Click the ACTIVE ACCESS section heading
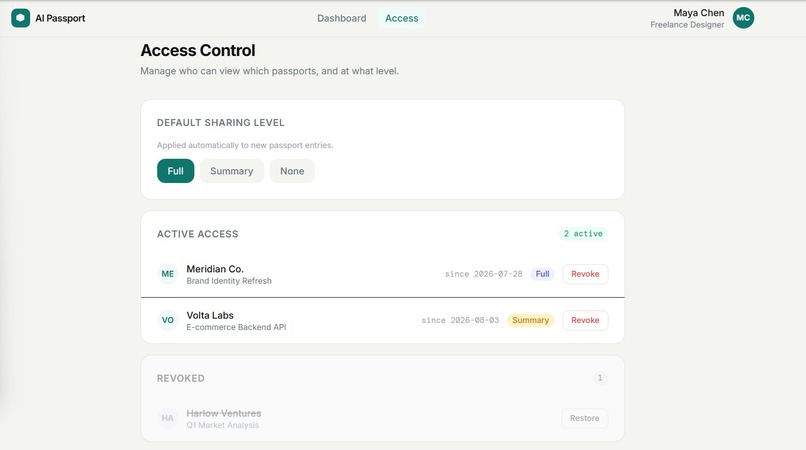Viewport: 806px width, 450px height. tap(197, 234)
